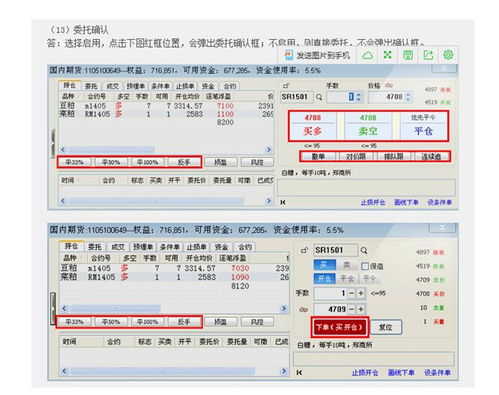Click the upper SR1501 contract input field
The width and height of the screenshot is (499, 395).
coord(296,97)
